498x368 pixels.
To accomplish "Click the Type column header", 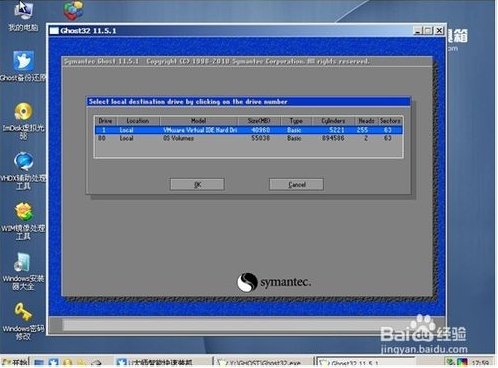I will click(296, 121).
